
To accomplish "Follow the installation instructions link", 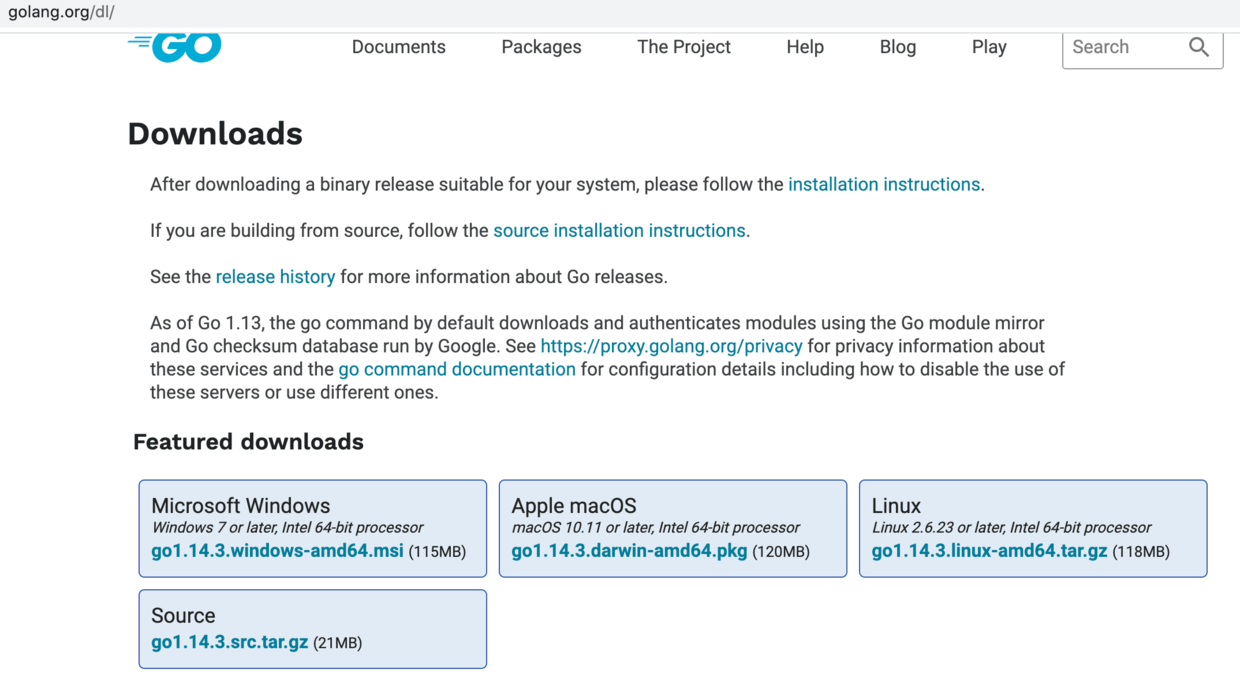I will point(883,184).
